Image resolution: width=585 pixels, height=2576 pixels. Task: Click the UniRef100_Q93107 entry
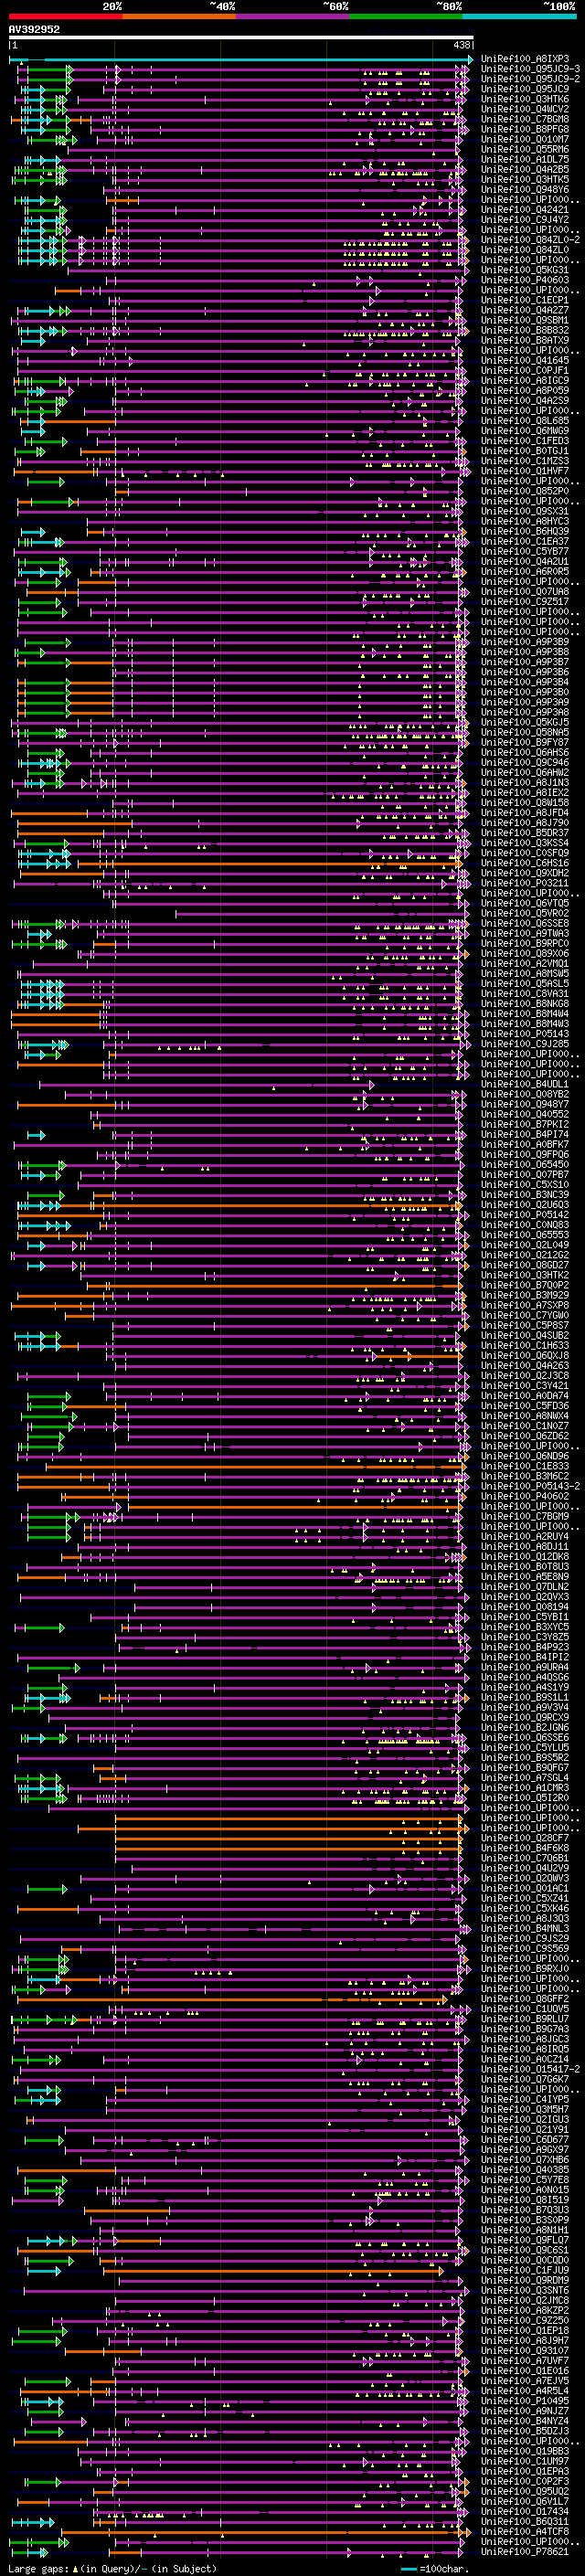[x=524, y=2350]
